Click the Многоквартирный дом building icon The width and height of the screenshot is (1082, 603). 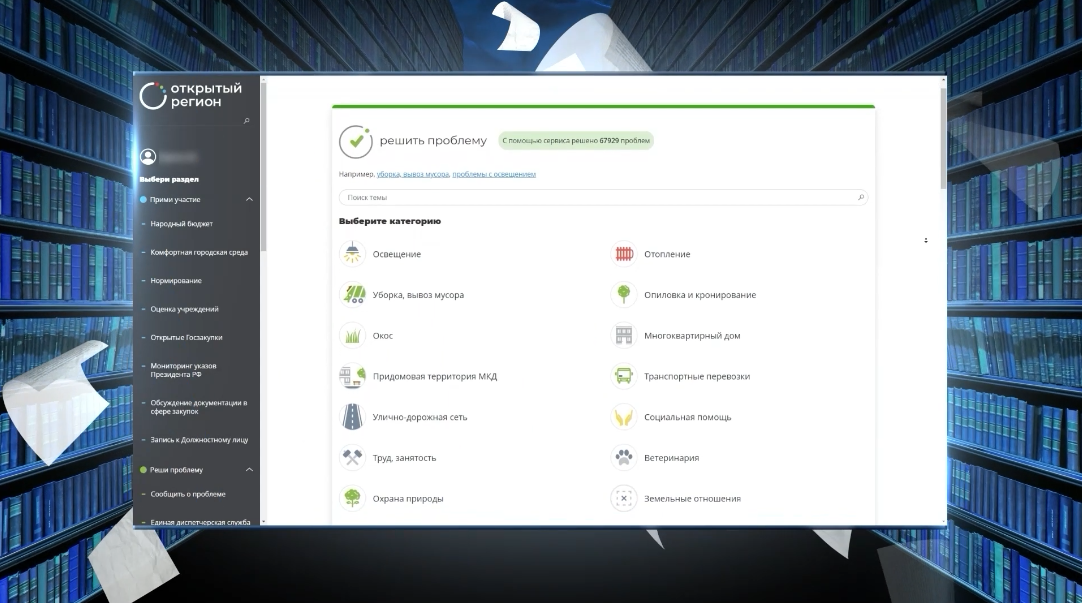tap(623, 336)
